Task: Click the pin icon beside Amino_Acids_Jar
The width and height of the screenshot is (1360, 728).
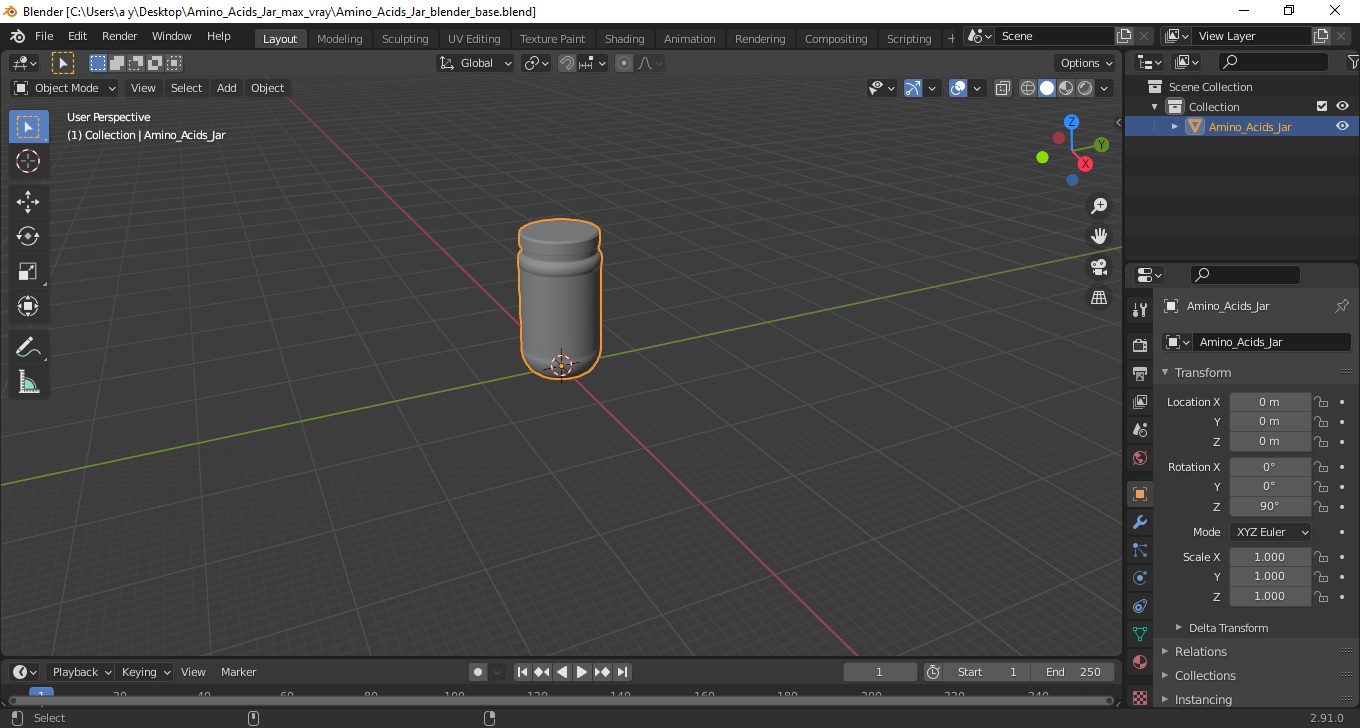Action: point(1342,306)
